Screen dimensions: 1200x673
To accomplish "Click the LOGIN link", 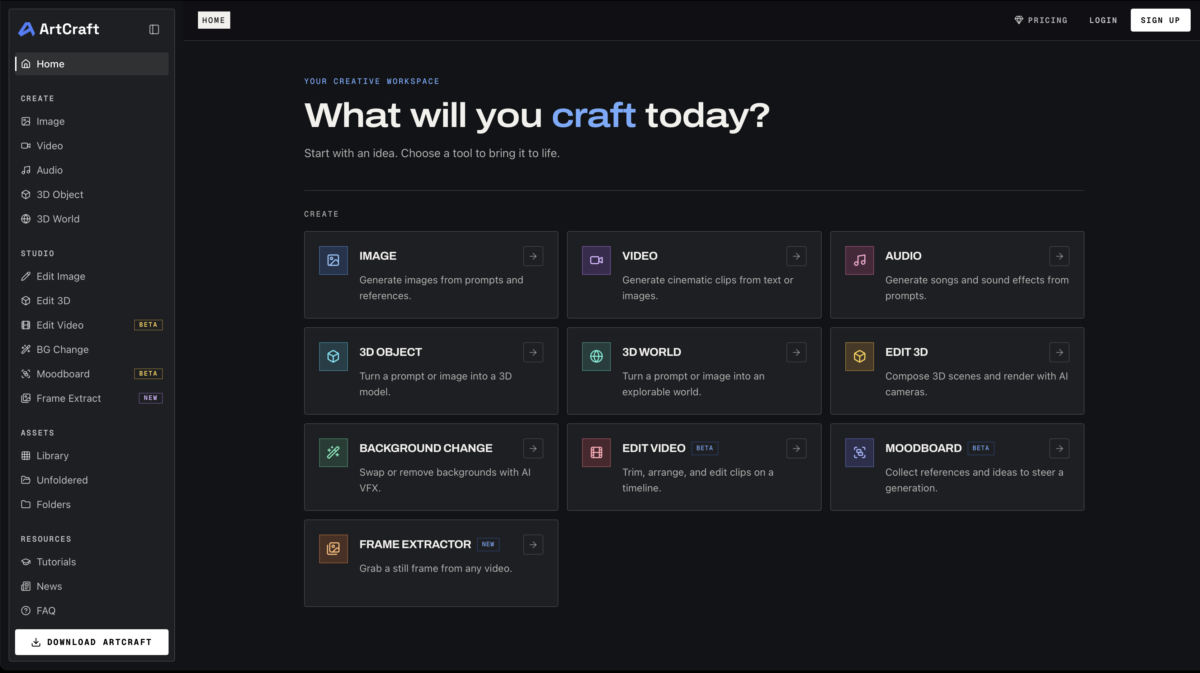I will coord(1103,20).
